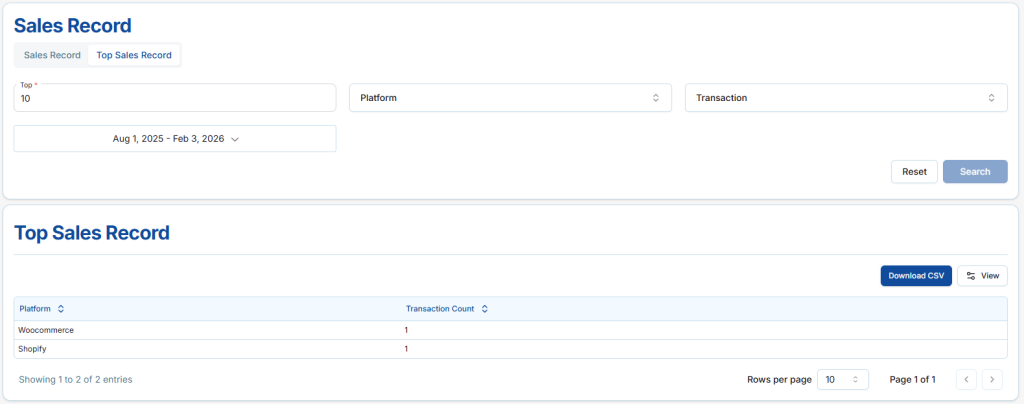Focus the Top number input field
Screen dimensions: 1024x404
[x=174, y=100]
